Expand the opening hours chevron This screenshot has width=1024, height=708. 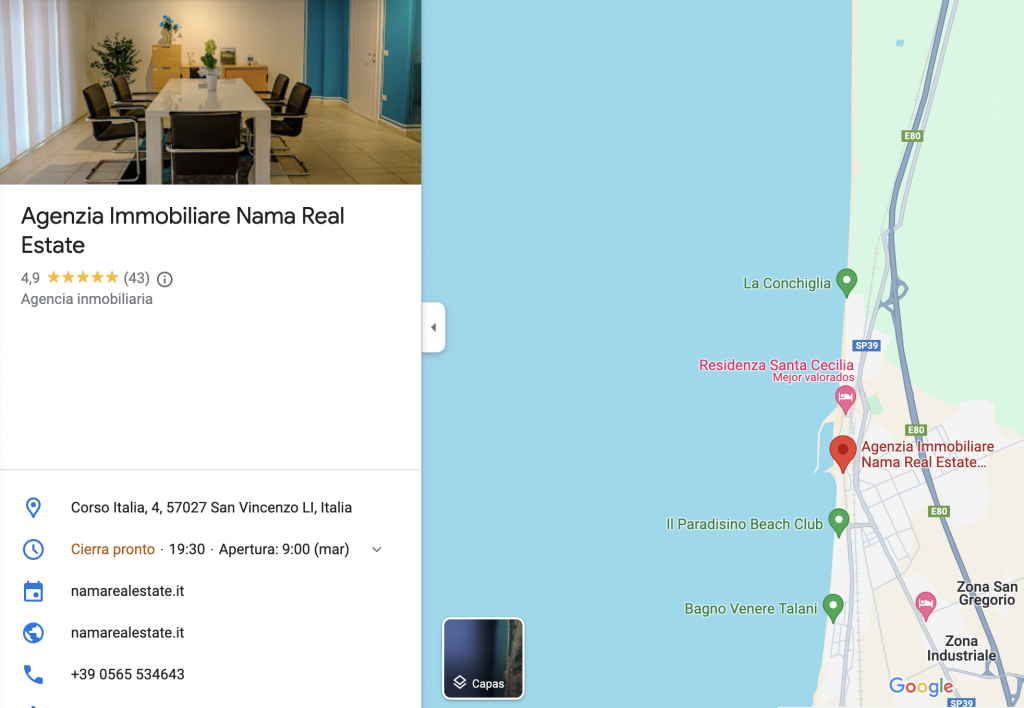377,549
